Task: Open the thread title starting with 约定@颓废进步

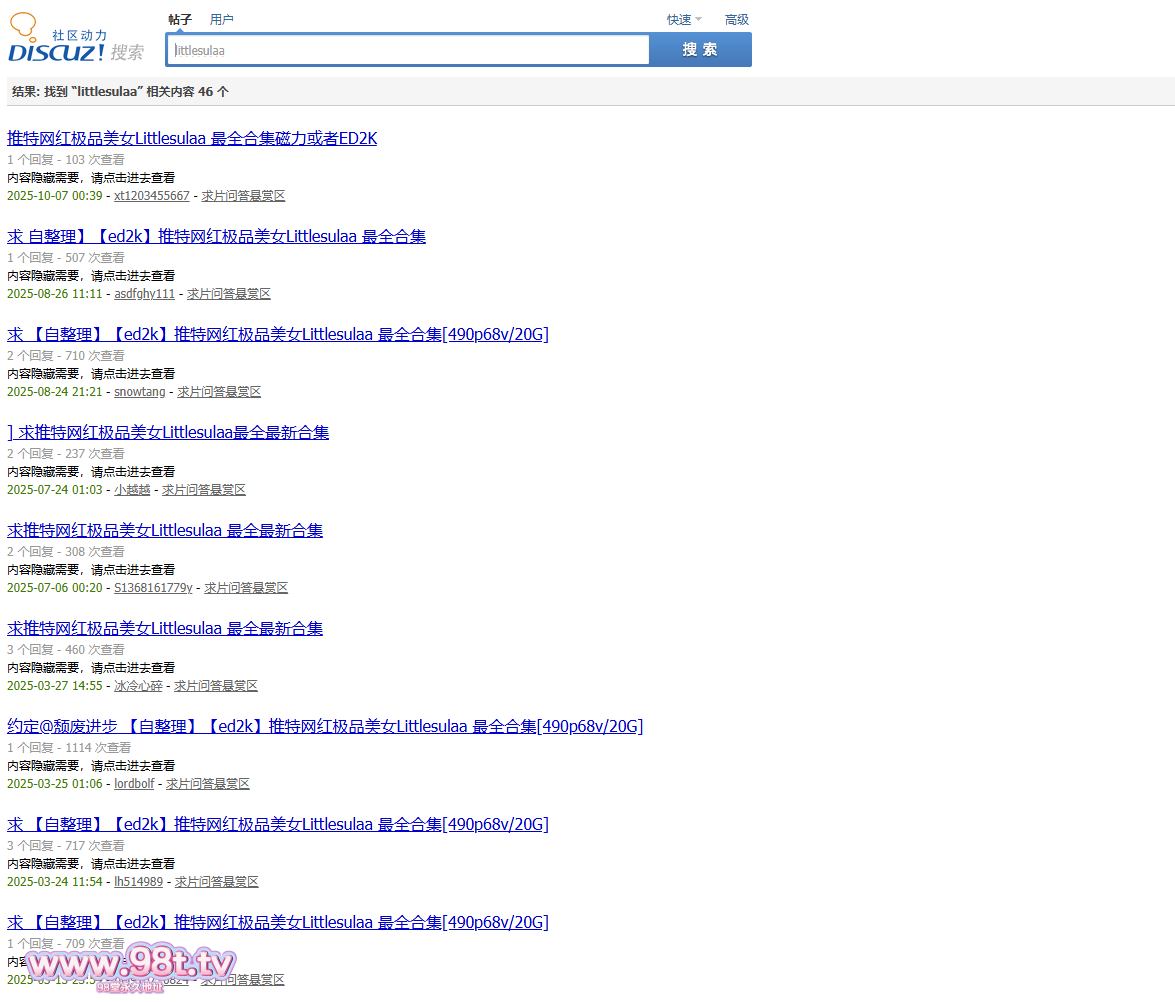Action: [325, 727]
